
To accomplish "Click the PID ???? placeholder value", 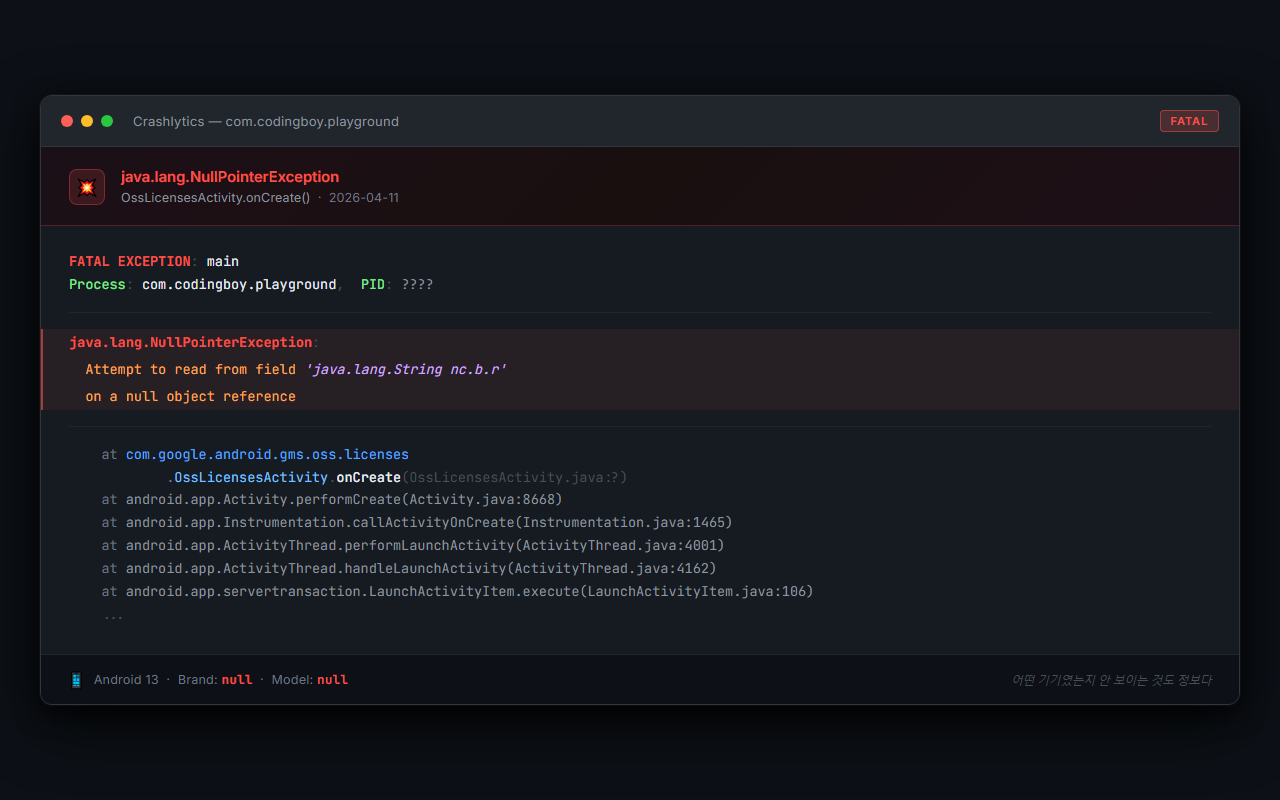I will 417,284.
